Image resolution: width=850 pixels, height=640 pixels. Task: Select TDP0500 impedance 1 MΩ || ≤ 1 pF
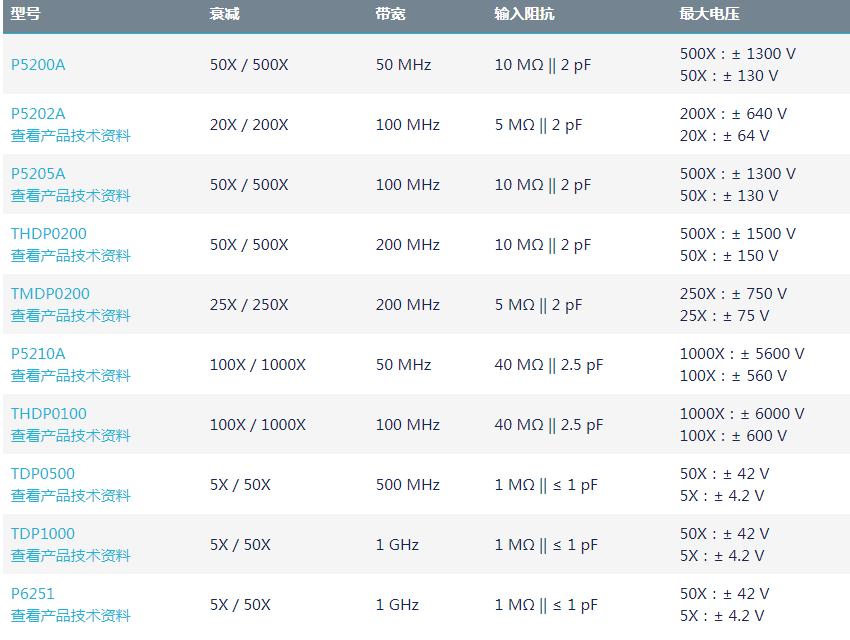point(546,484)
